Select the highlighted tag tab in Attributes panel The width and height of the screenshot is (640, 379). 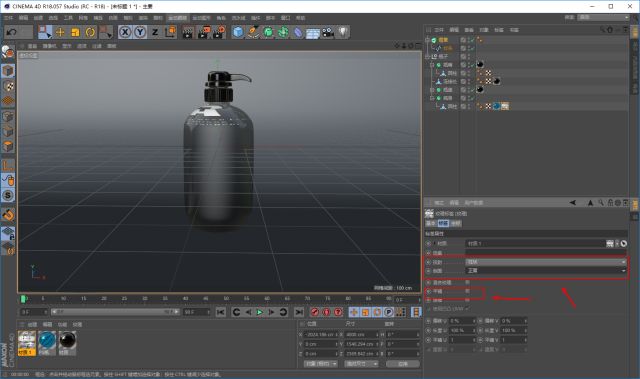click(x=443, y=223)
